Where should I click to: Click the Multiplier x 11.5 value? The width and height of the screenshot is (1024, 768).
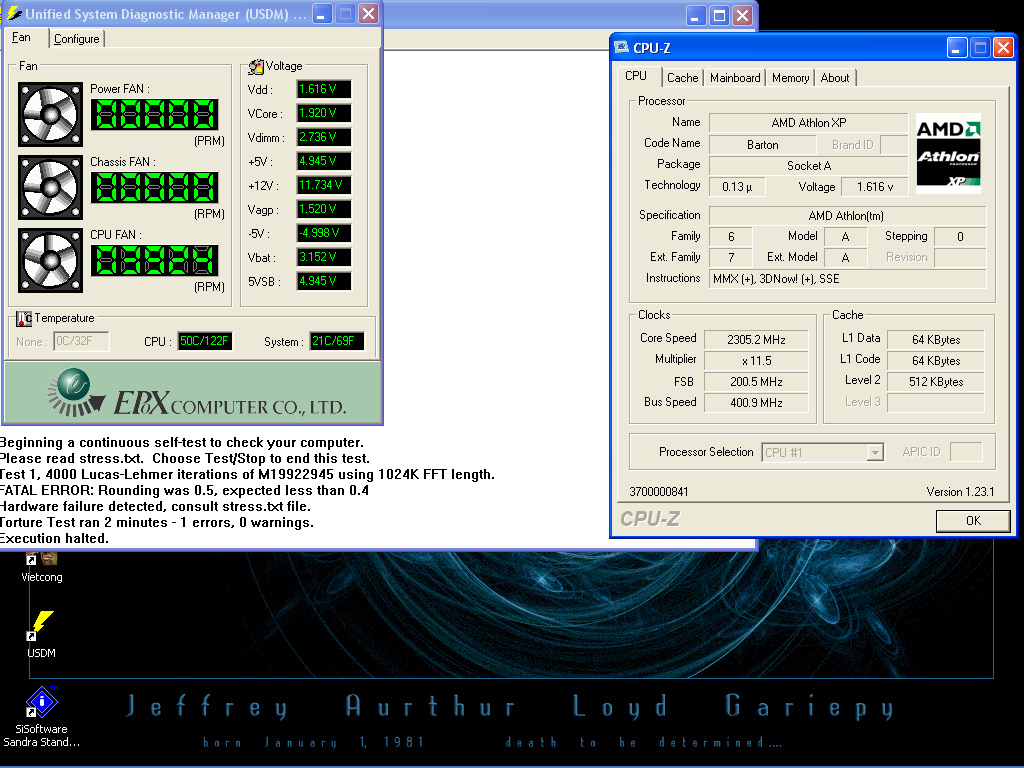tap(756, 360)
